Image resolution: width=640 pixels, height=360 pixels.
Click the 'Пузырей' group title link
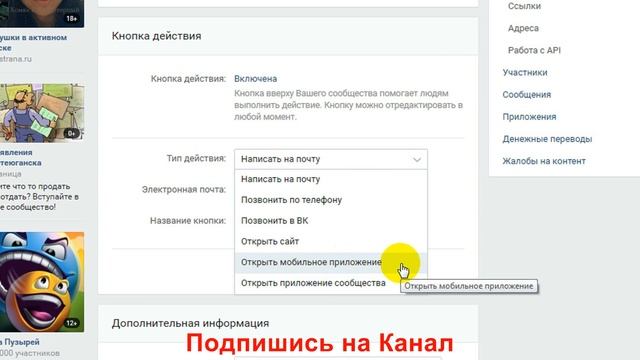(20, 342)
